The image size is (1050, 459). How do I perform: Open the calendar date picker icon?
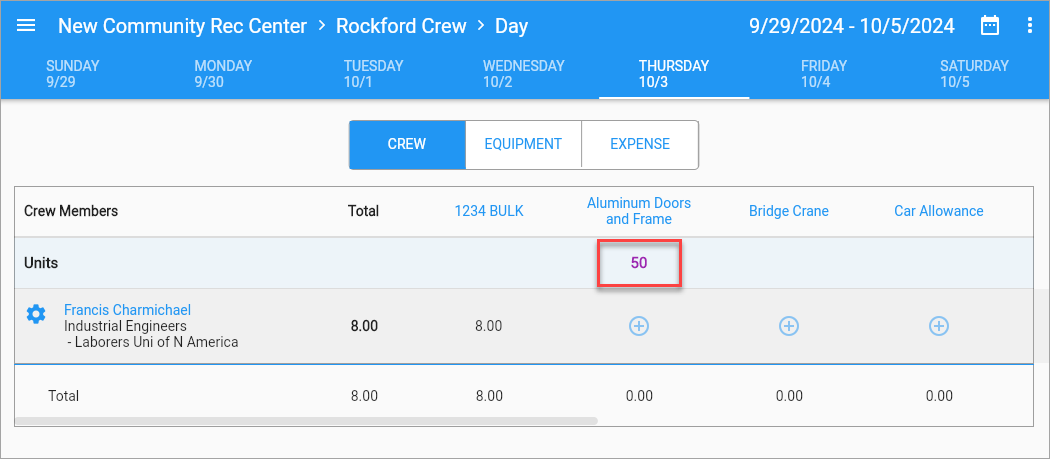990,26
